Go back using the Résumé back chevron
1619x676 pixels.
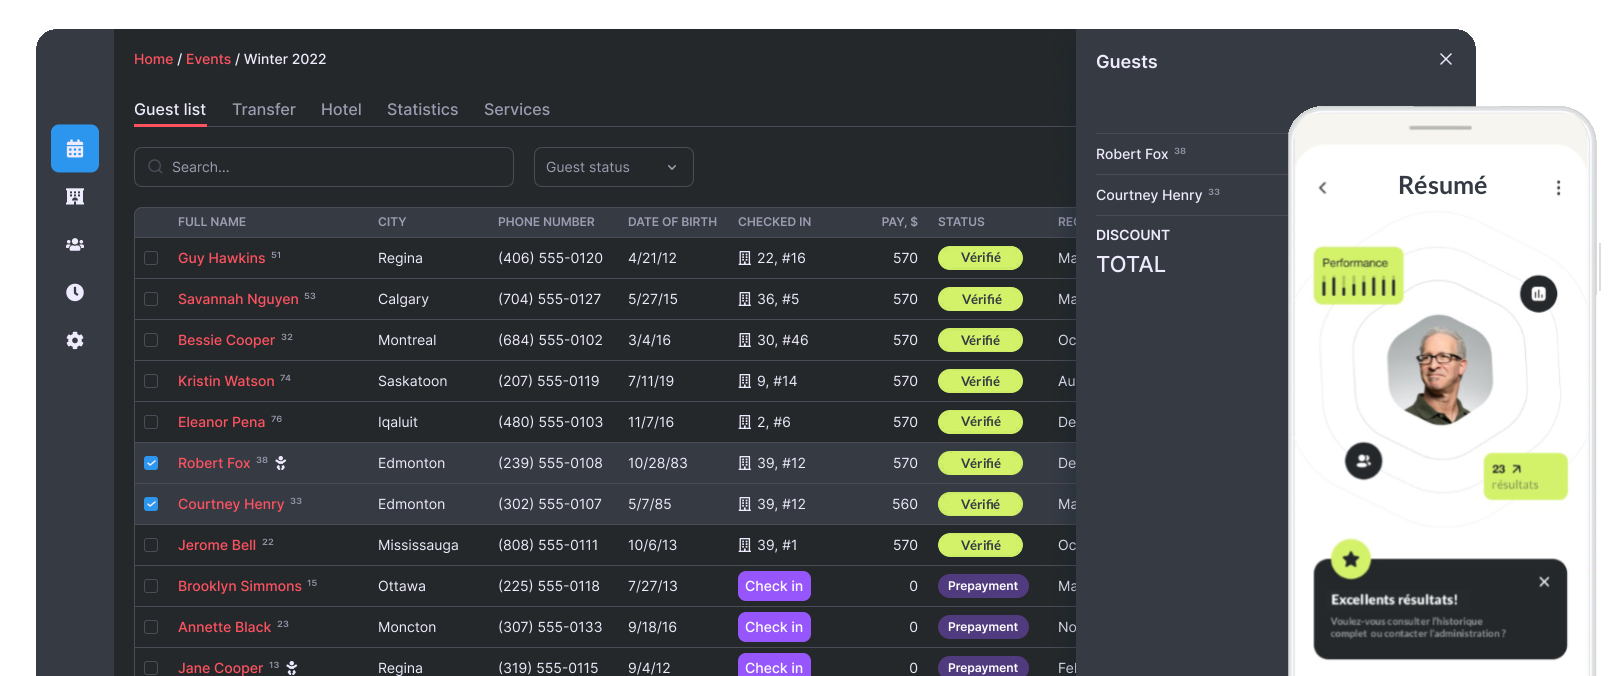(x=1323, y=188)
